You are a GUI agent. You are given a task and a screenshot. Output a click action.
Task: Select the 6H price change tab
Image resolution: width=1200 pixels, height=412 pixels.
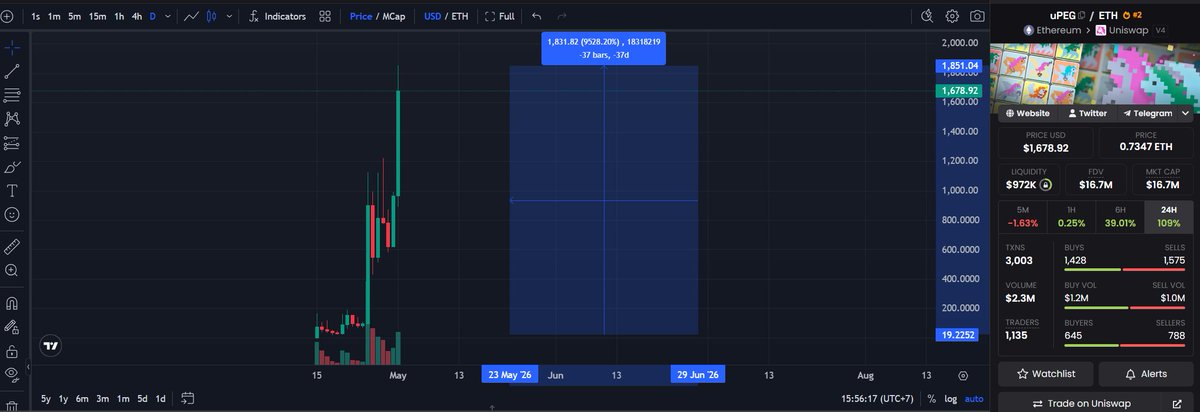(1119, 215)
